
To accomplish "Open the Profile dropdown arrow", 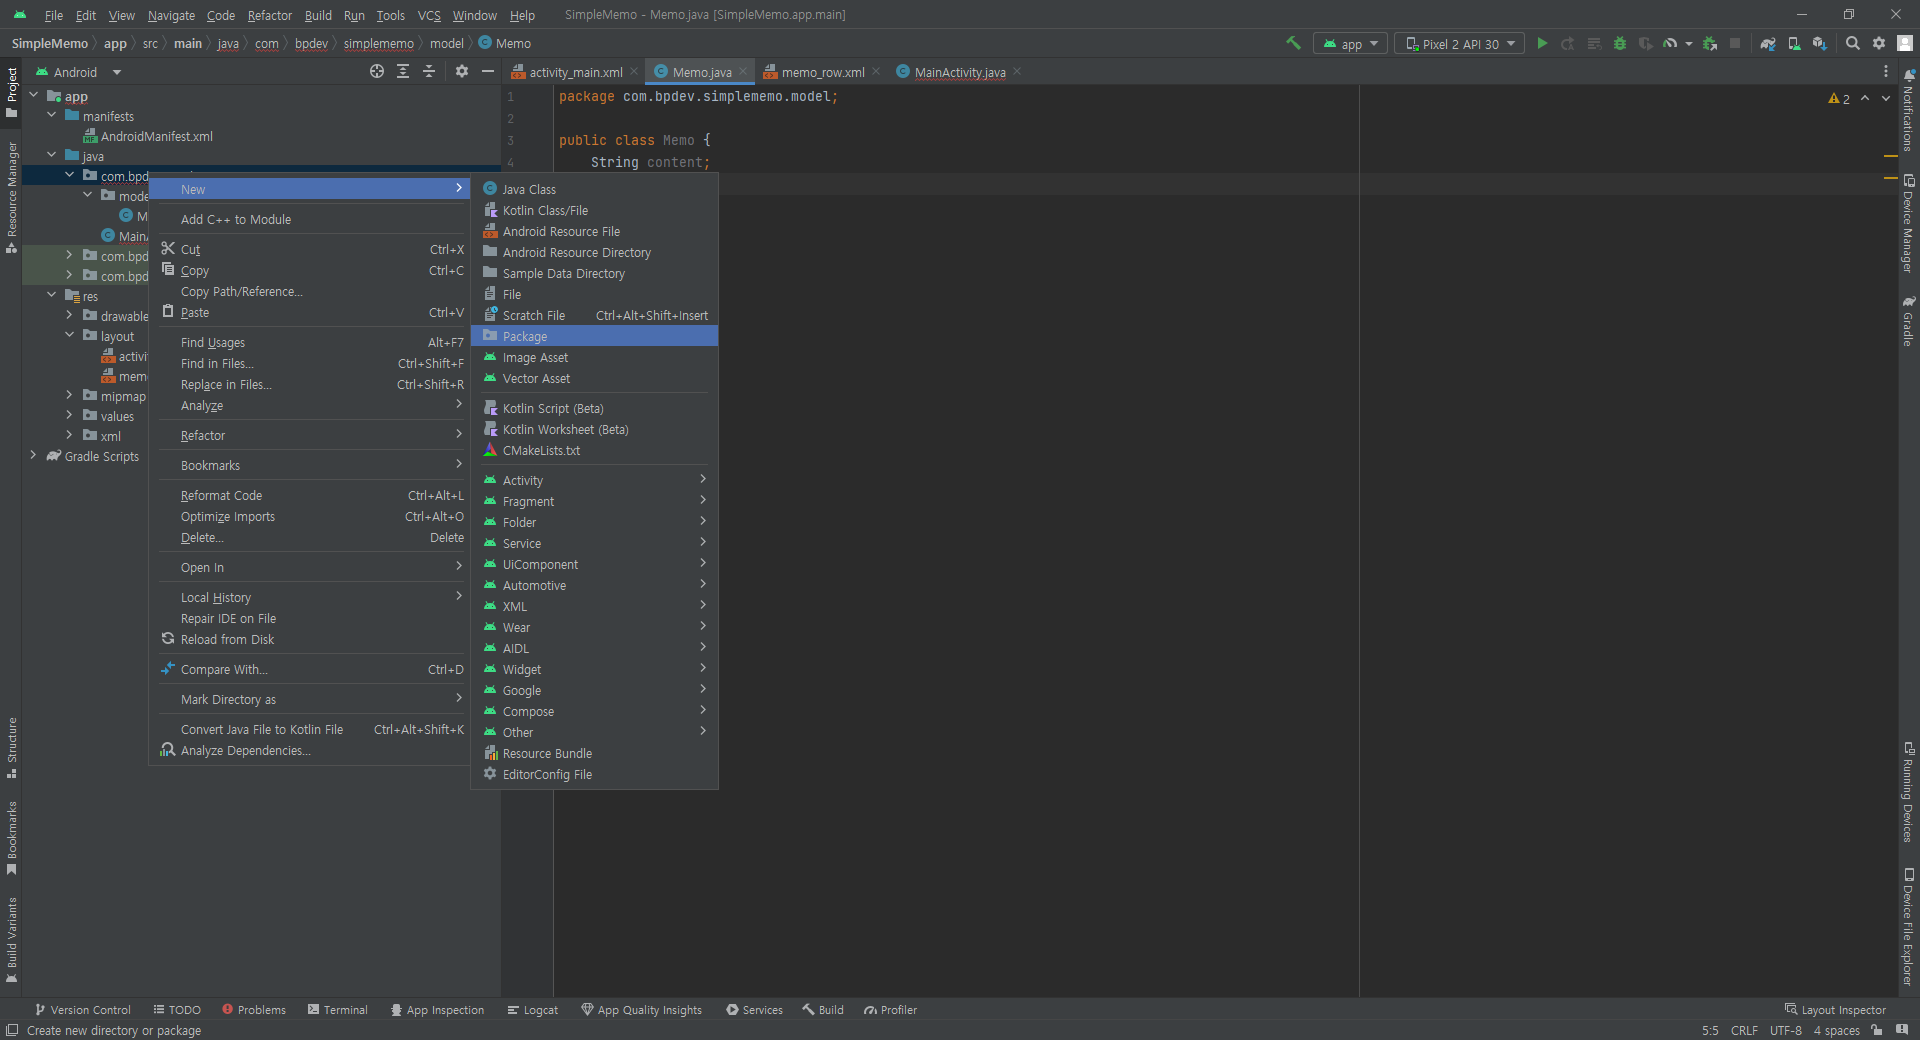I will tap(1688, 44).
